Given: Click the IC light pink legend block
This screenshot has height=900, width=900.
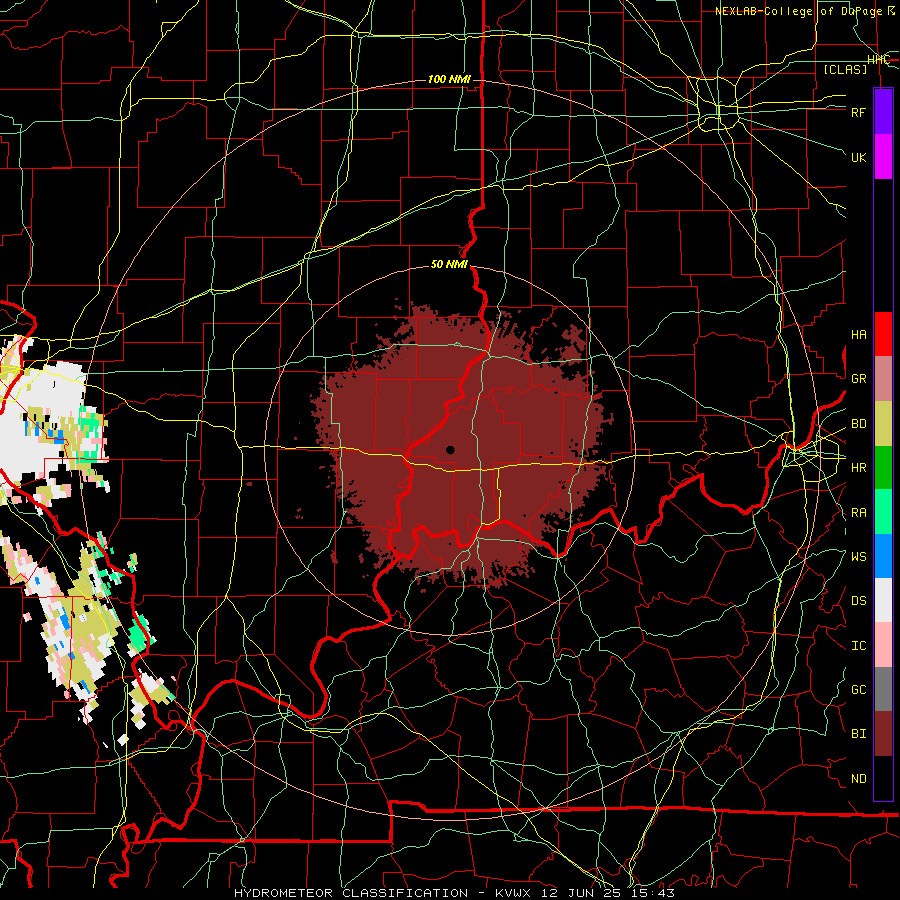Looking at the screenshot, I should tap(883, 645).
